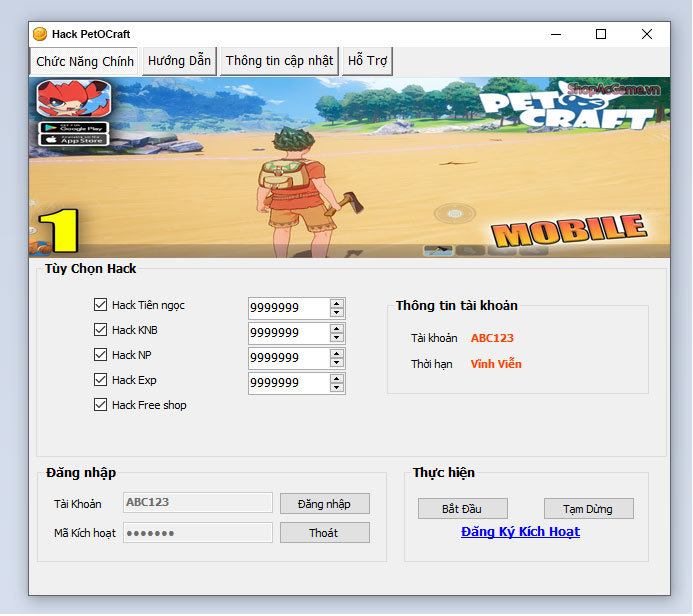Close the Hack PetOCraft window
This screenshot has height=616, width=693.
point(647,34)
